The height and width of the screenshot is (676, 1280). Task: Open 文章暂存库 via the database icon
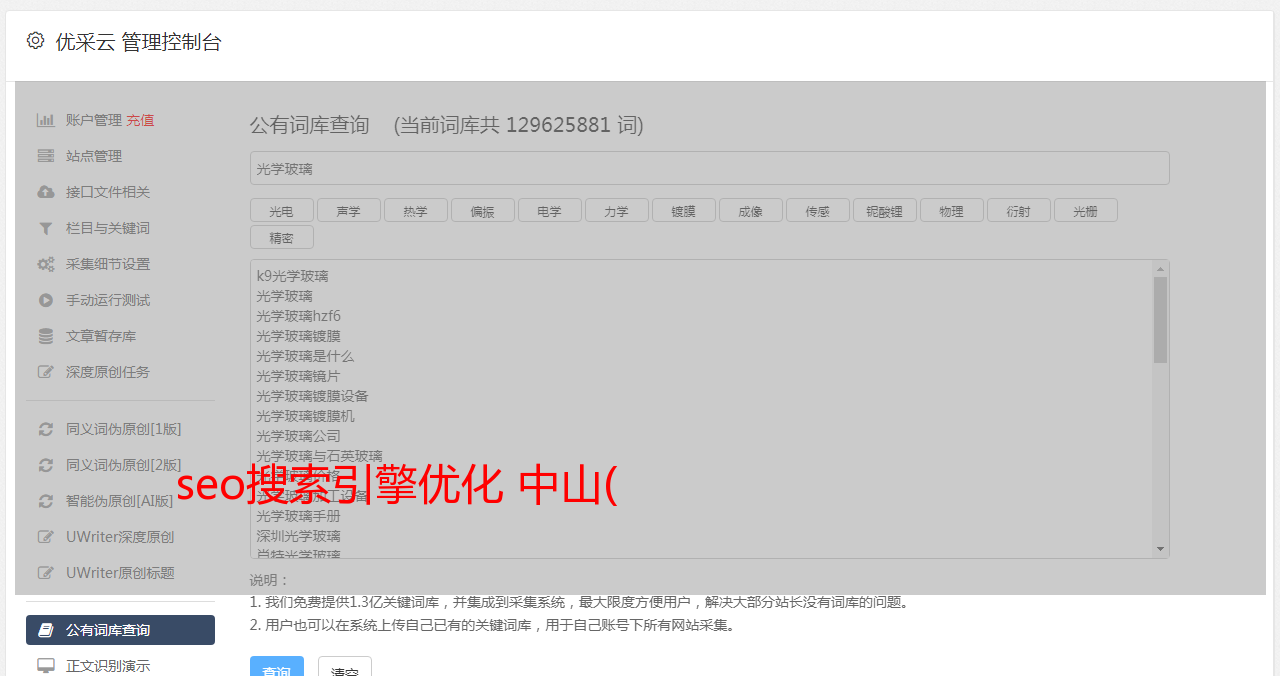(x=46, y=336)
